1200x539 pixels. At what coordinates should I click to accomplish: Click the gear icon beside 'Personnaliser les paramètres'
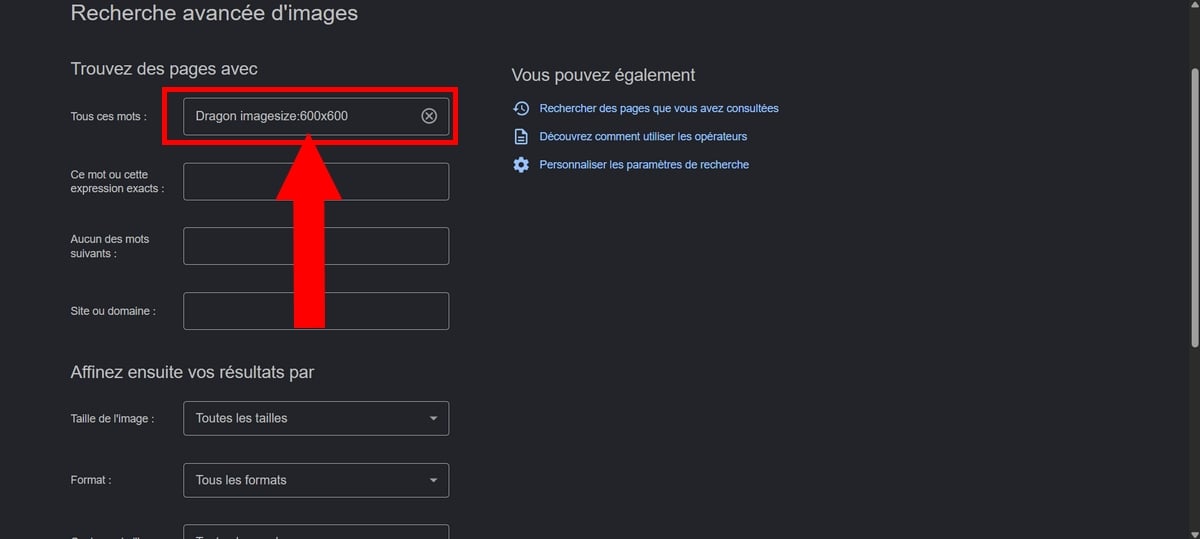521,164
